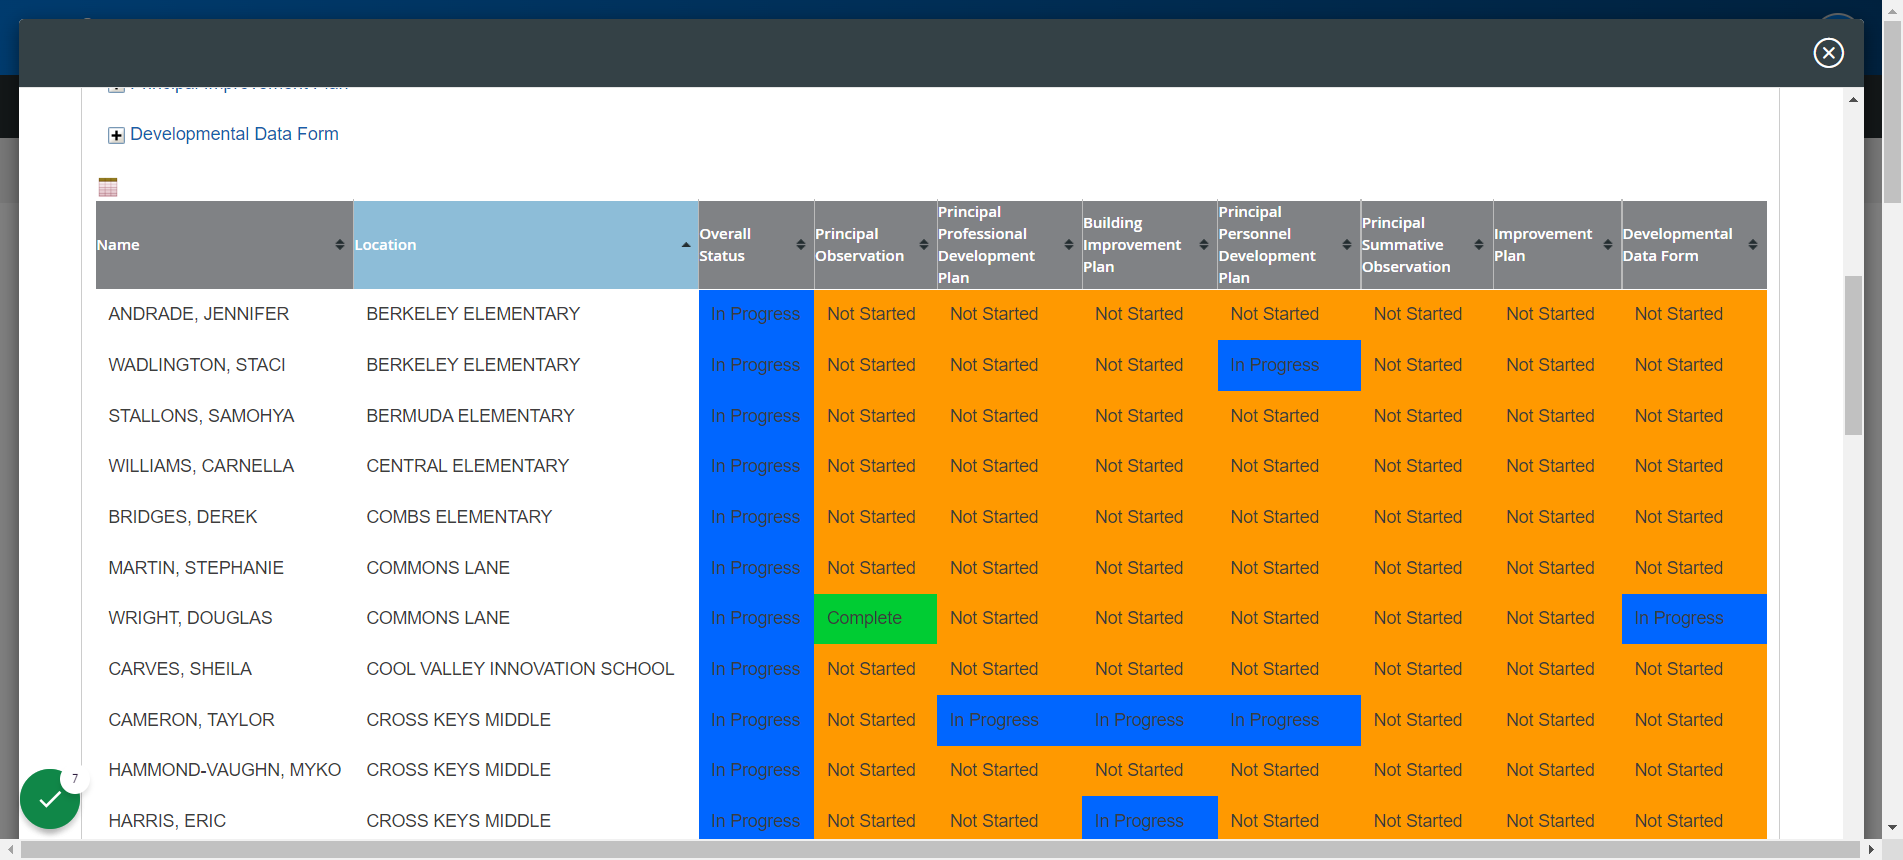The height and width of the screenshot is (860, 1903).
Task: Sort table by Name column
Action: (224, 245)
